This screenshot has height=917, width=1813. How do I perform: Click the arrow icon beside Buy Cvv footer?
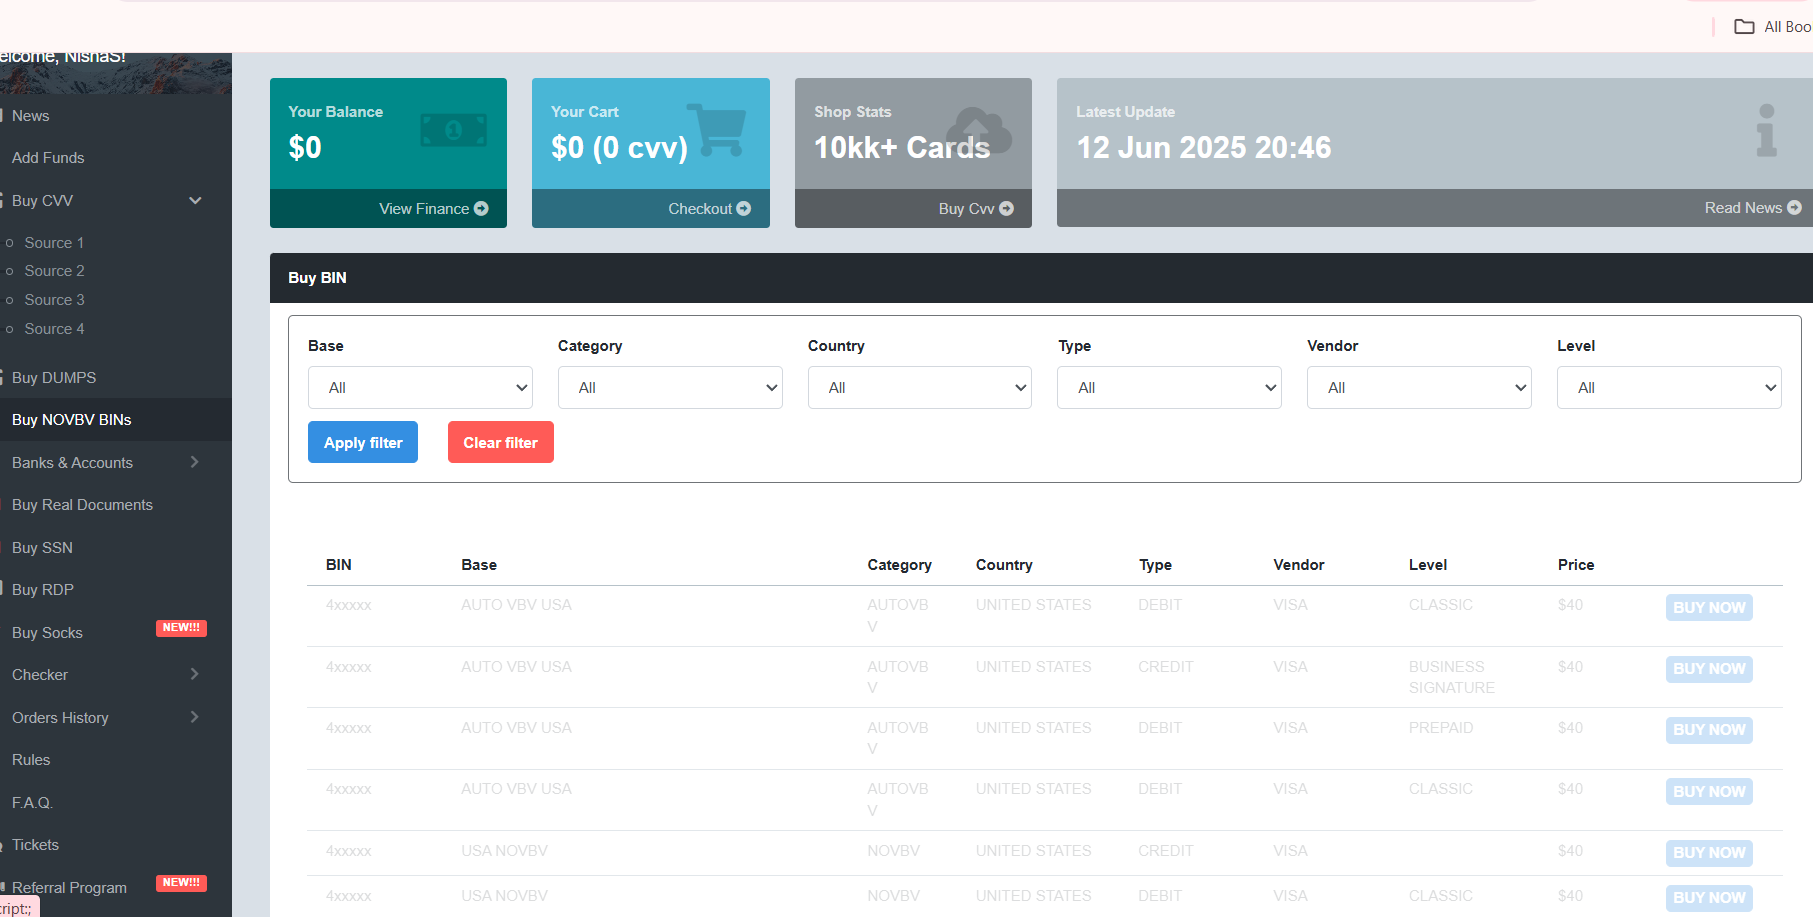pyautogui.click(x=1006, y=208)
